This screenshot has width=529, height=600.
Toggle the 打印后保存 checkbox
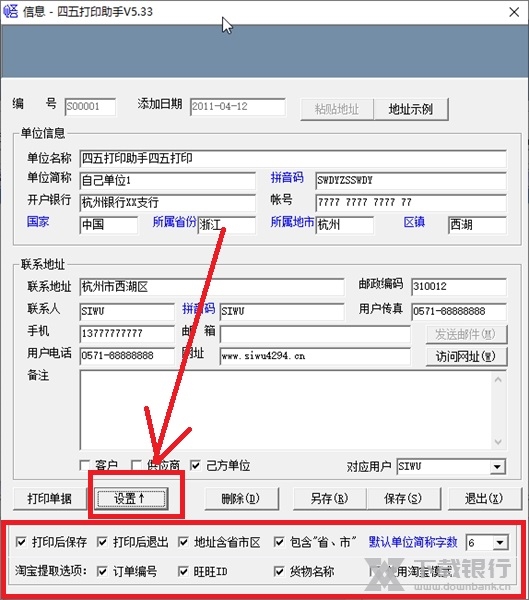point(21,542)
